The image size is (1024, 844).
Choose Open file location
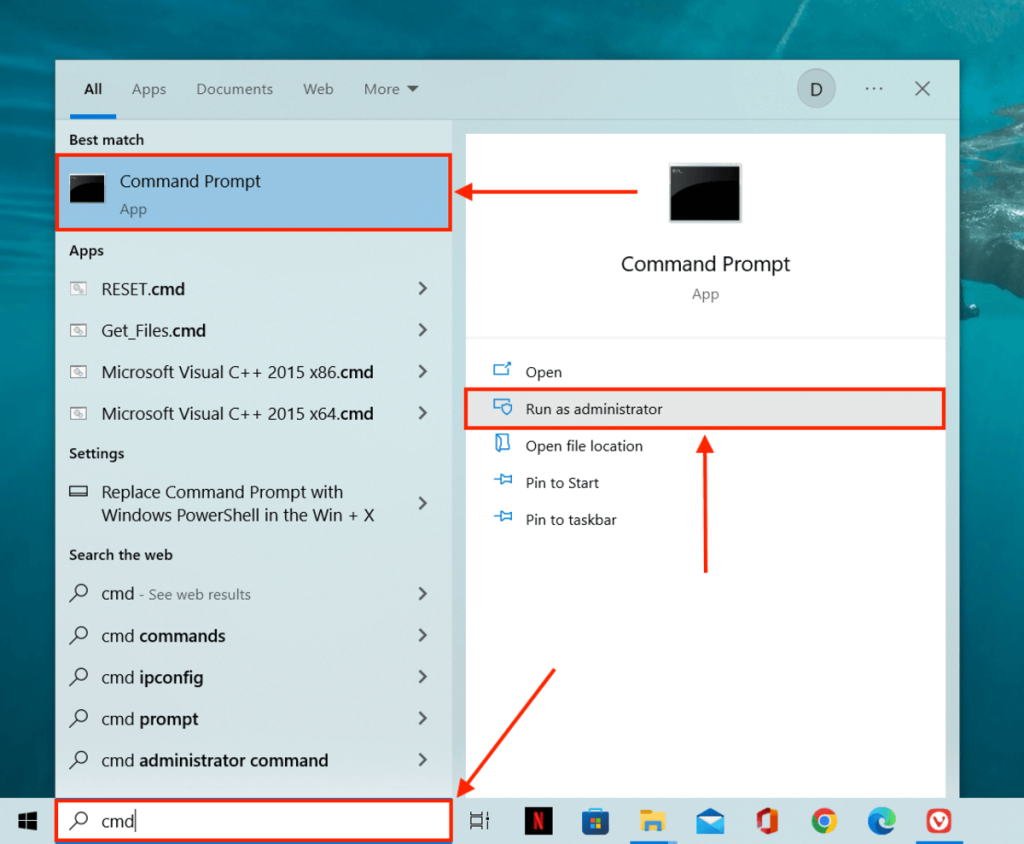click(x=584, y=446)
